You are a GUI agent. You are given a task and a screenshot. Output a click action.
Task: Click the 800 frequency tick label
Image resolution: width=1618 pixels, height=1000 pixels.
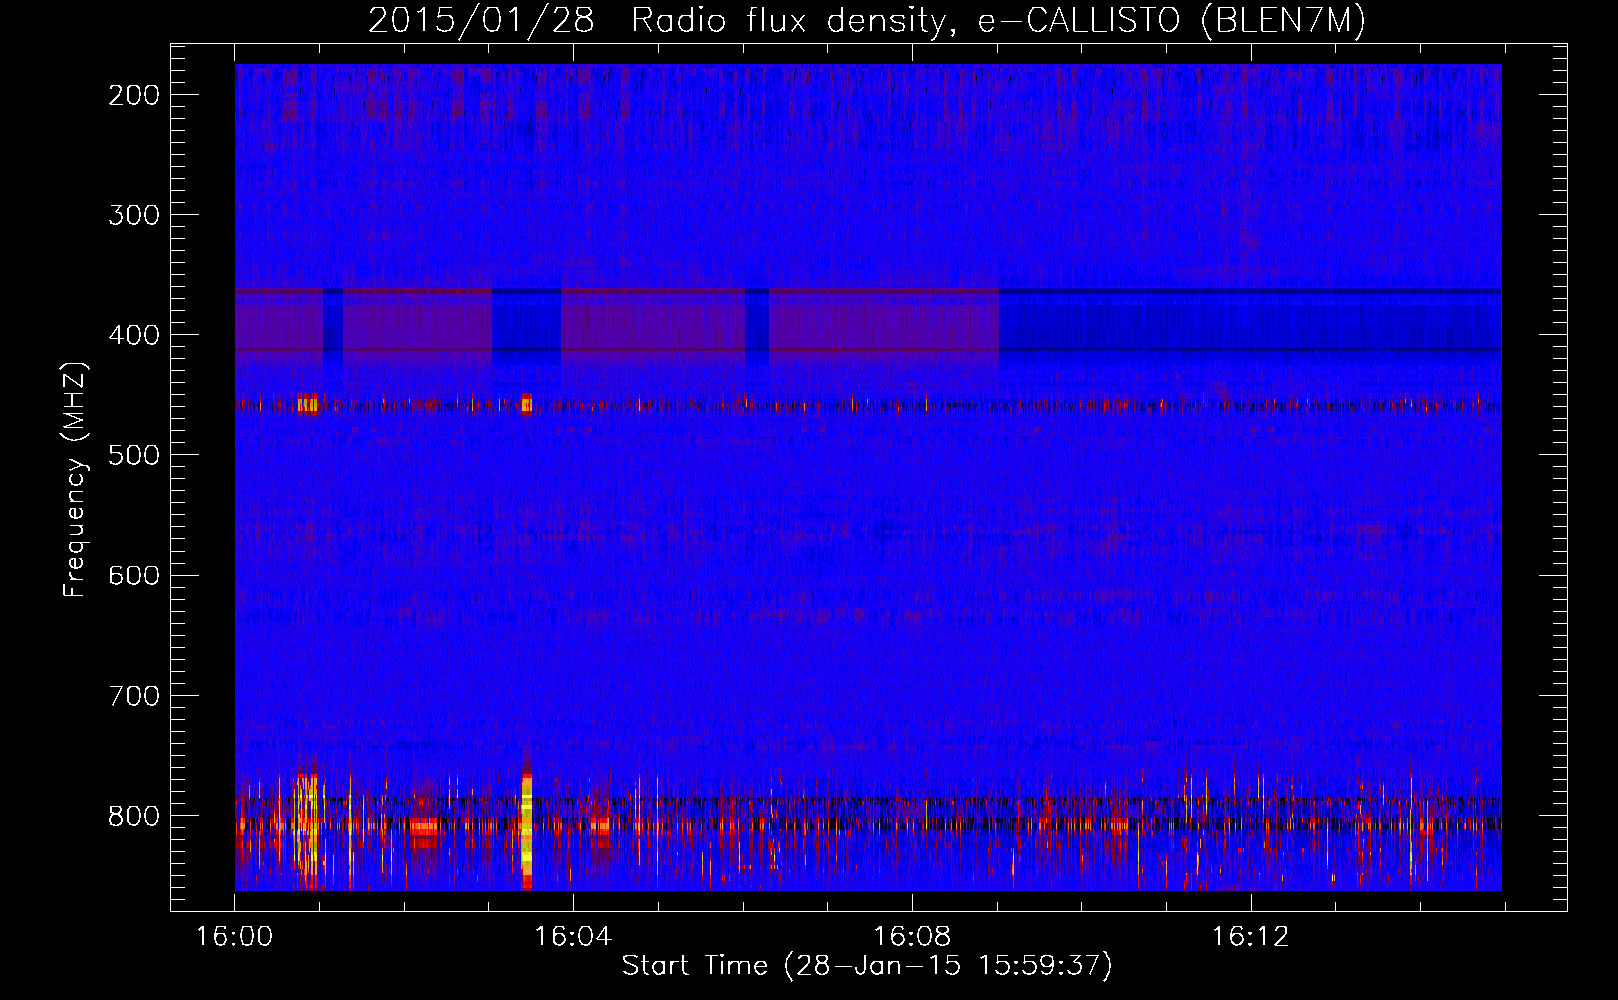click(x=133, y=815)
